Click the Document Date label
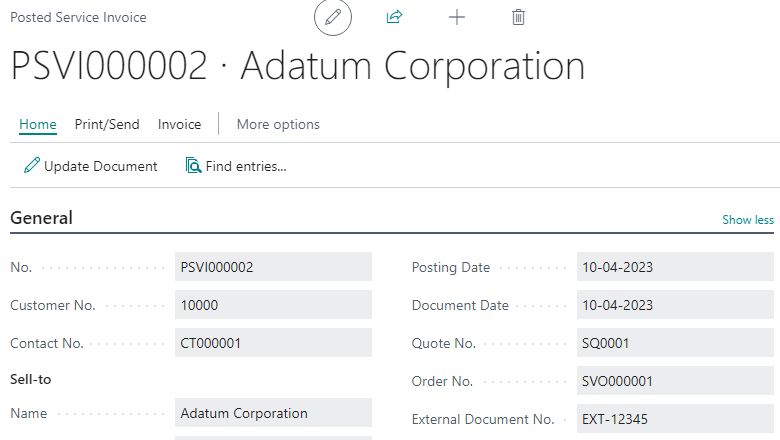This screenshot has width=780, height=440. point(460,305)
